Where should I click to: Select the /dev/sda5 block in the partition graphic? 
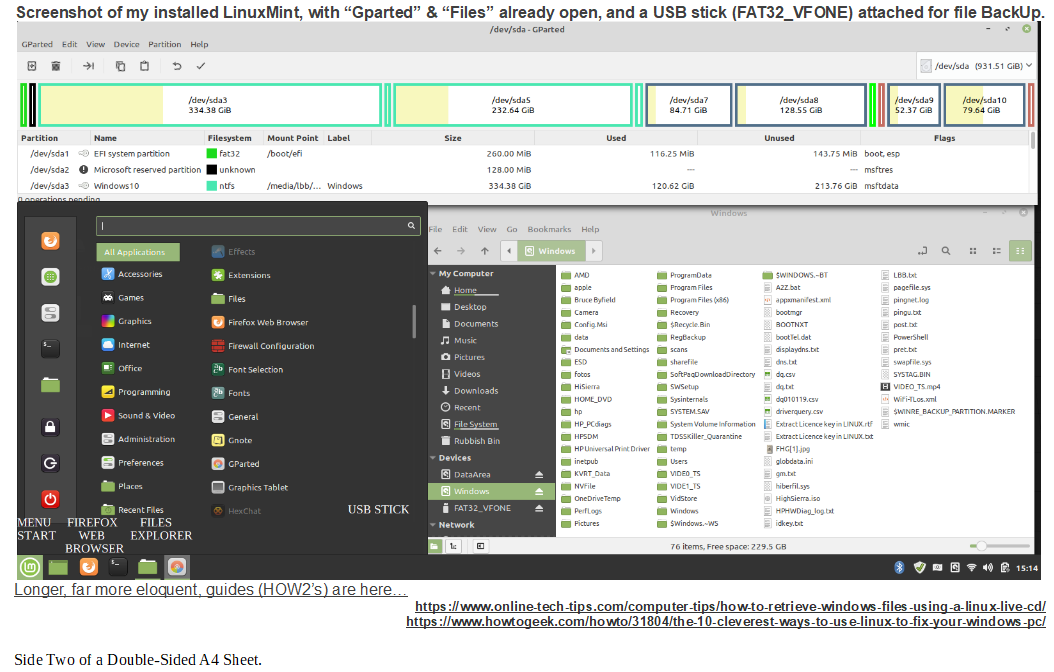(513, 105)
